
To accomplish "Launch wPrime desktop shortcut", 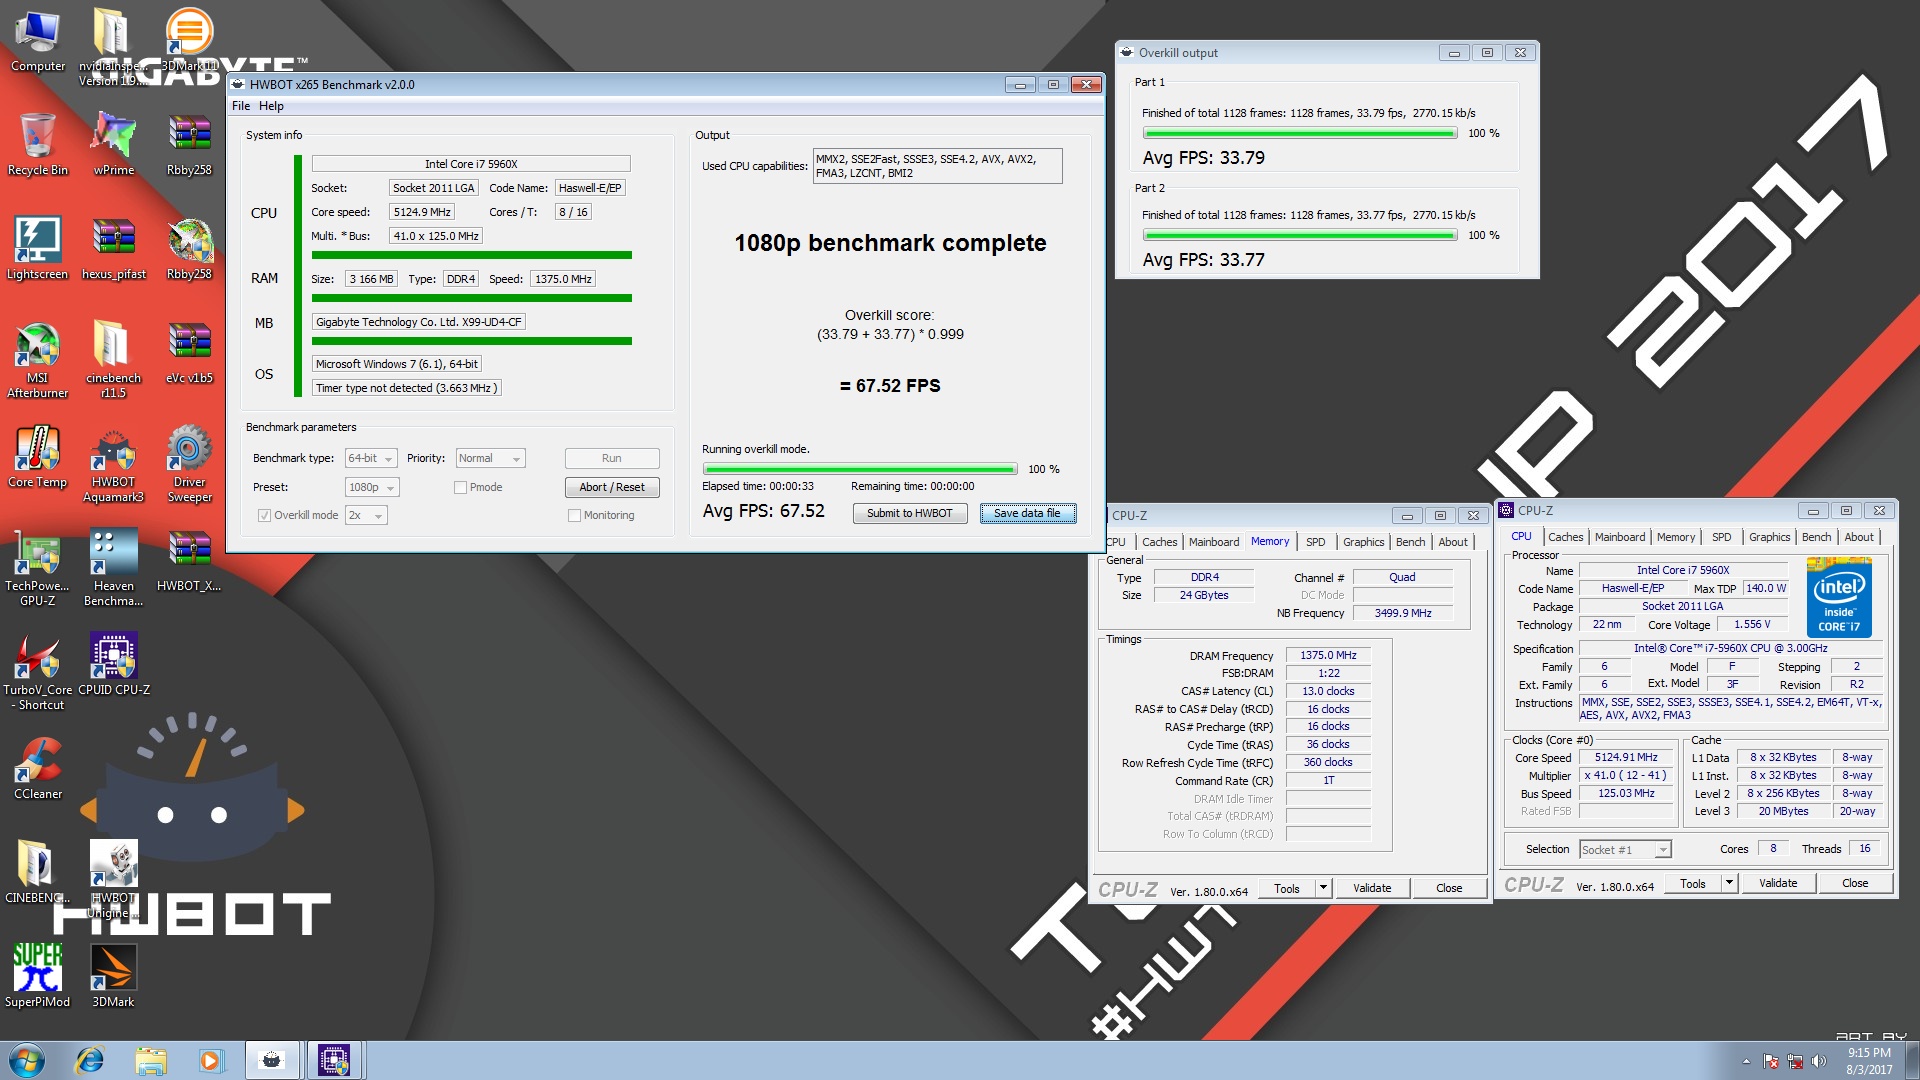I will tap(113, 144).
